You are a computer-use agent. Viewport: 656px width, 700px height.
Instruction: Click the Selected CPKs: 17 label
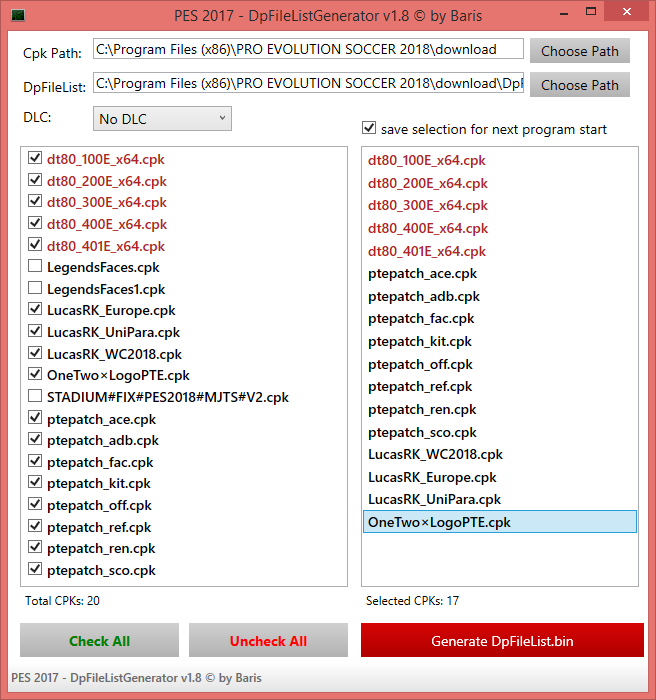click(412, 600)
